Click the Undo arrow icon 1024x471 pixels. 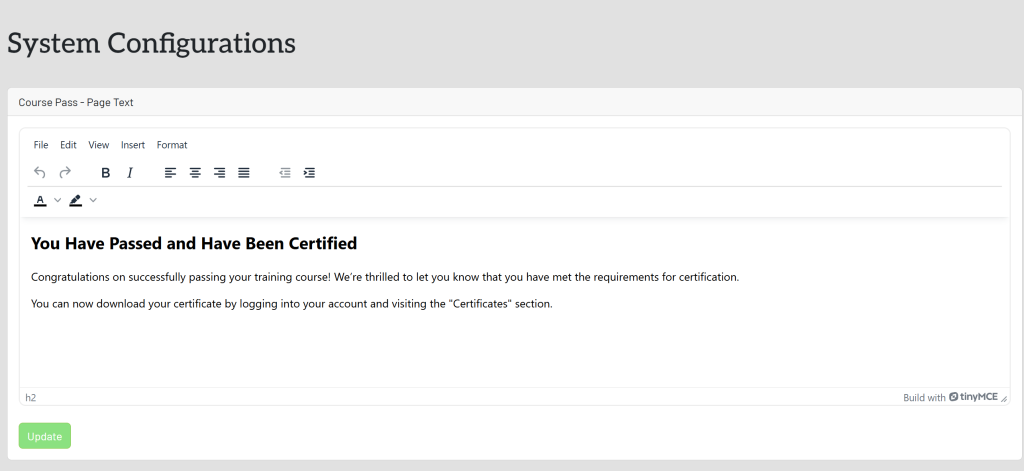pyautogui.click(x=40, y=173)
